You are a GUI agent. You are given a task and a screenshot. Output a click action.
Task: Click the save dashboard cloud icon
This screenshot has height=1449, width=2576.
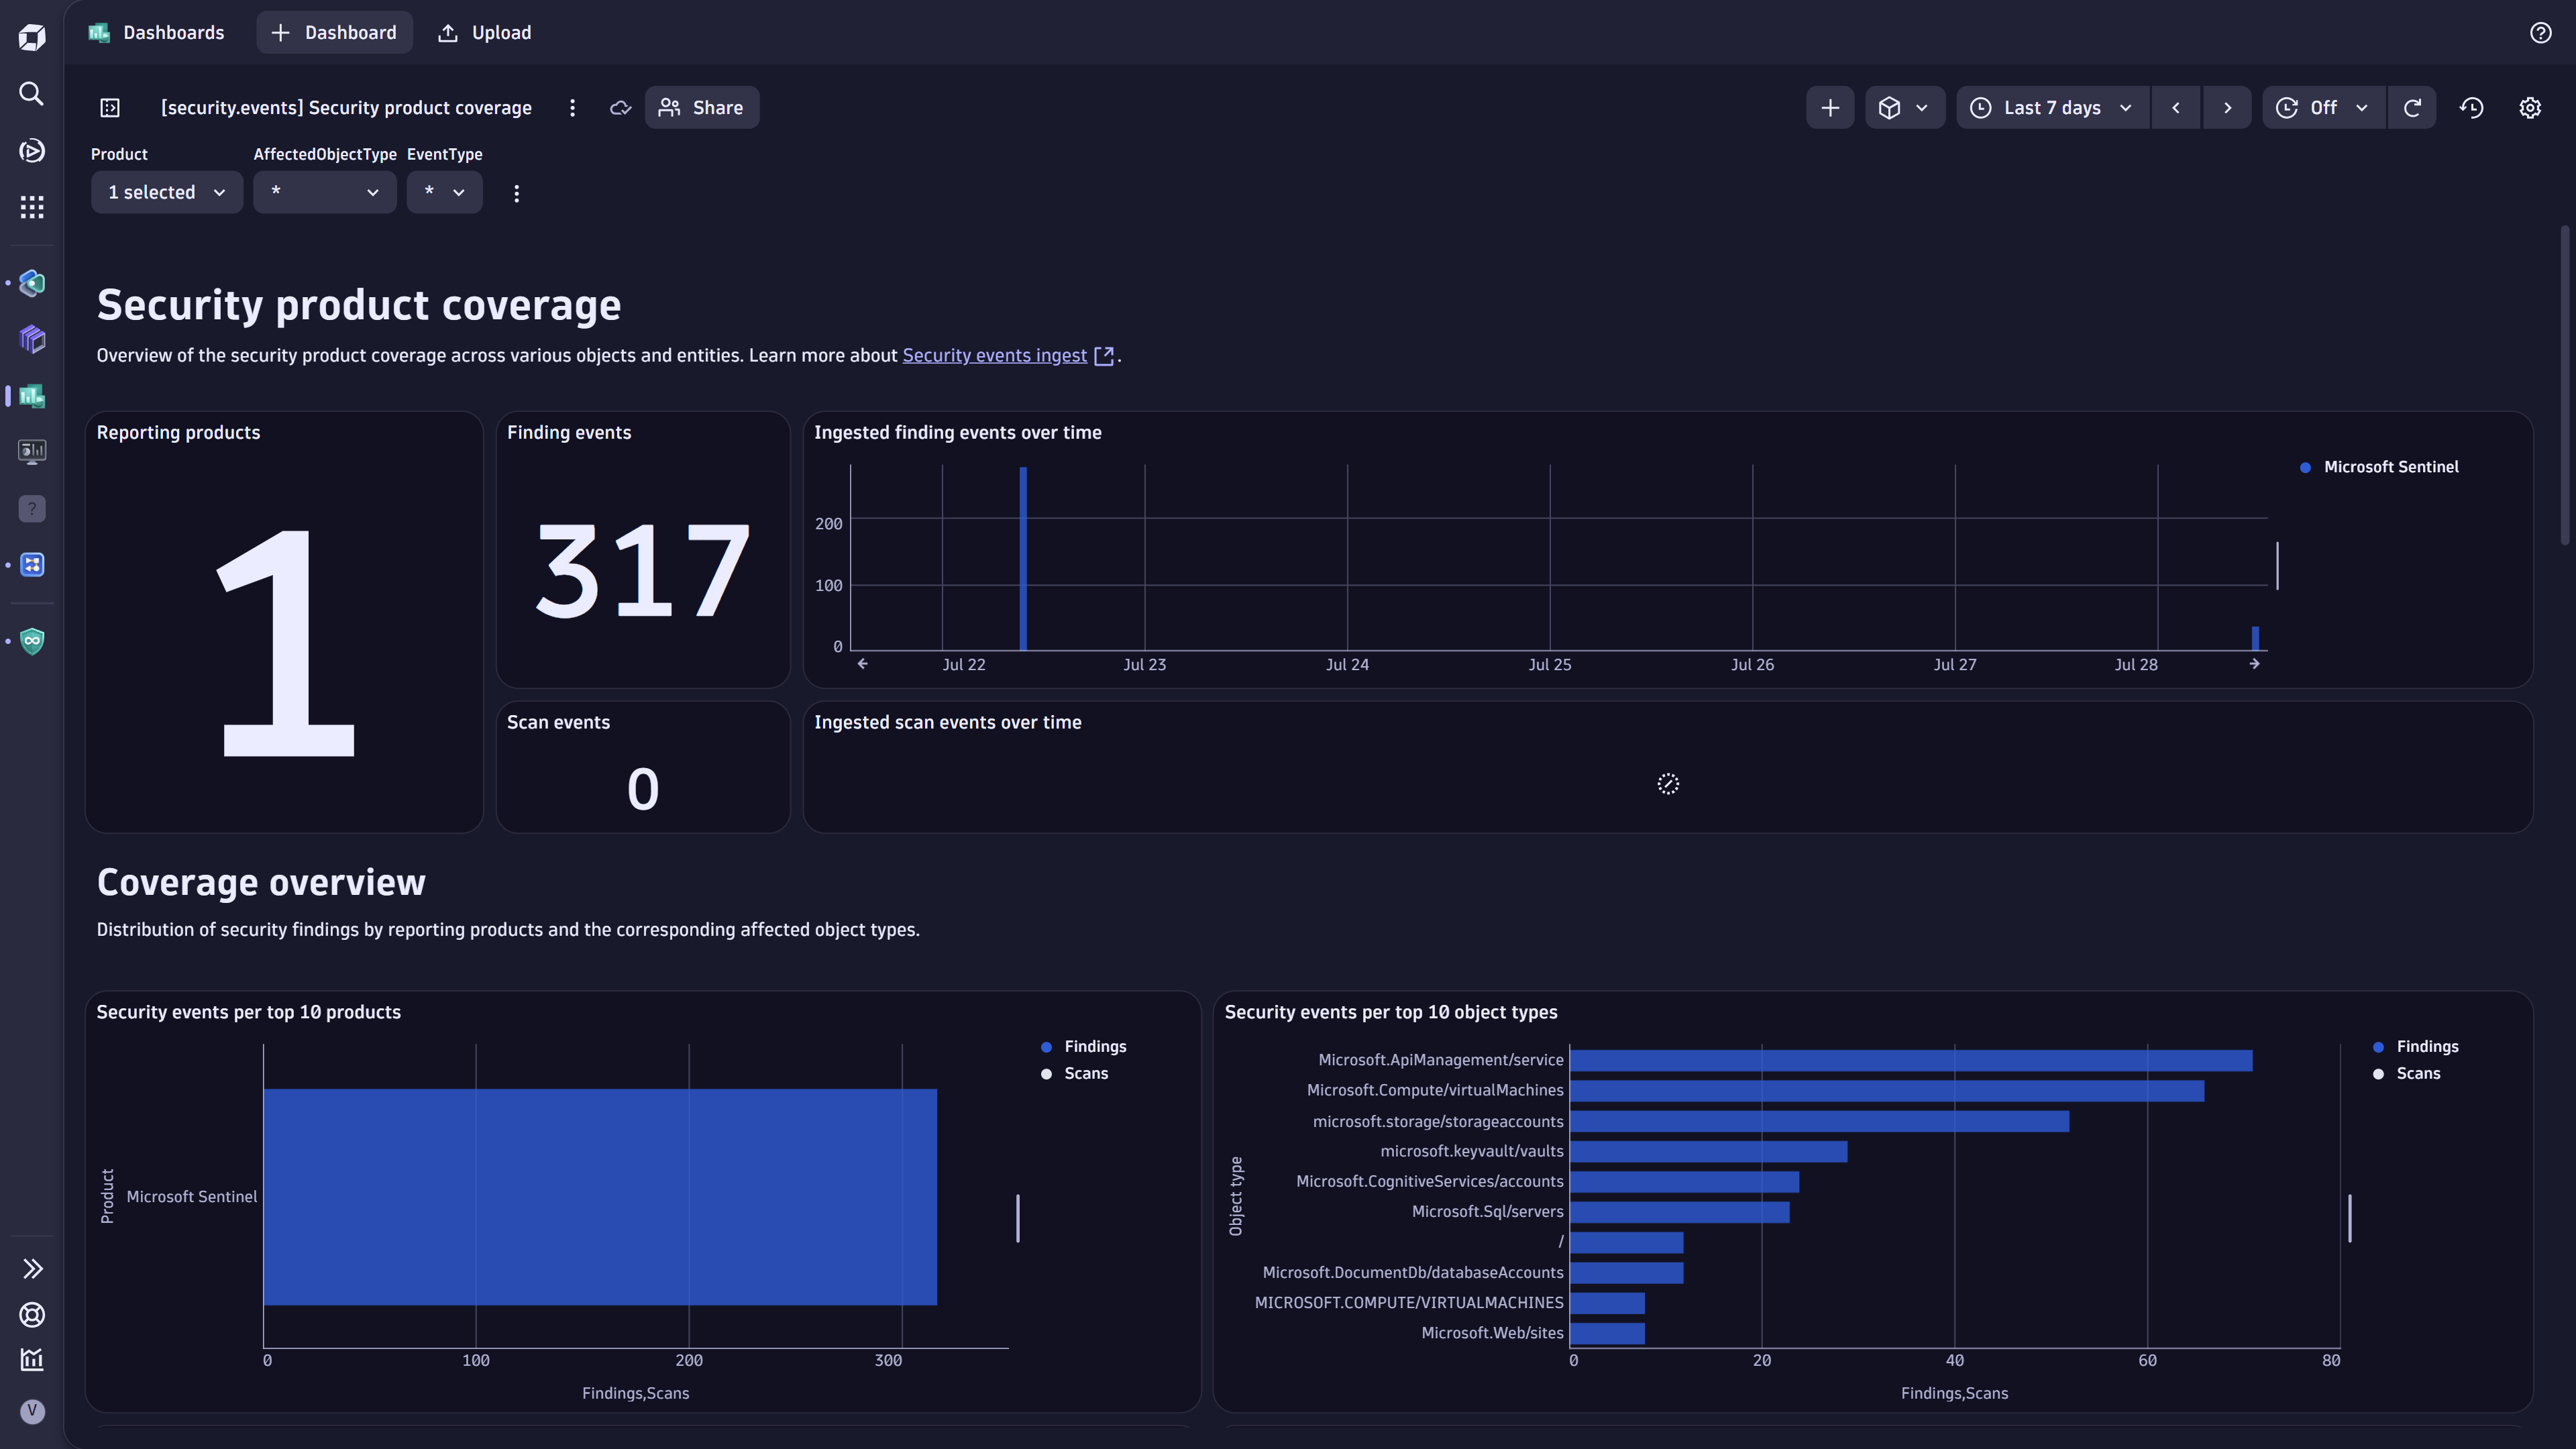[620, 107]
